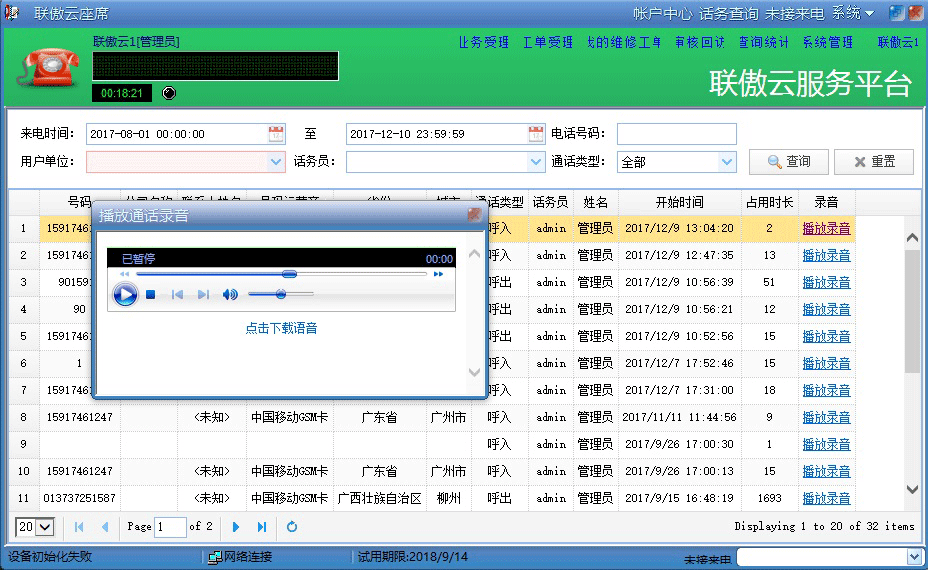
Task: Click the volume slider in the player
Action: 280,294
